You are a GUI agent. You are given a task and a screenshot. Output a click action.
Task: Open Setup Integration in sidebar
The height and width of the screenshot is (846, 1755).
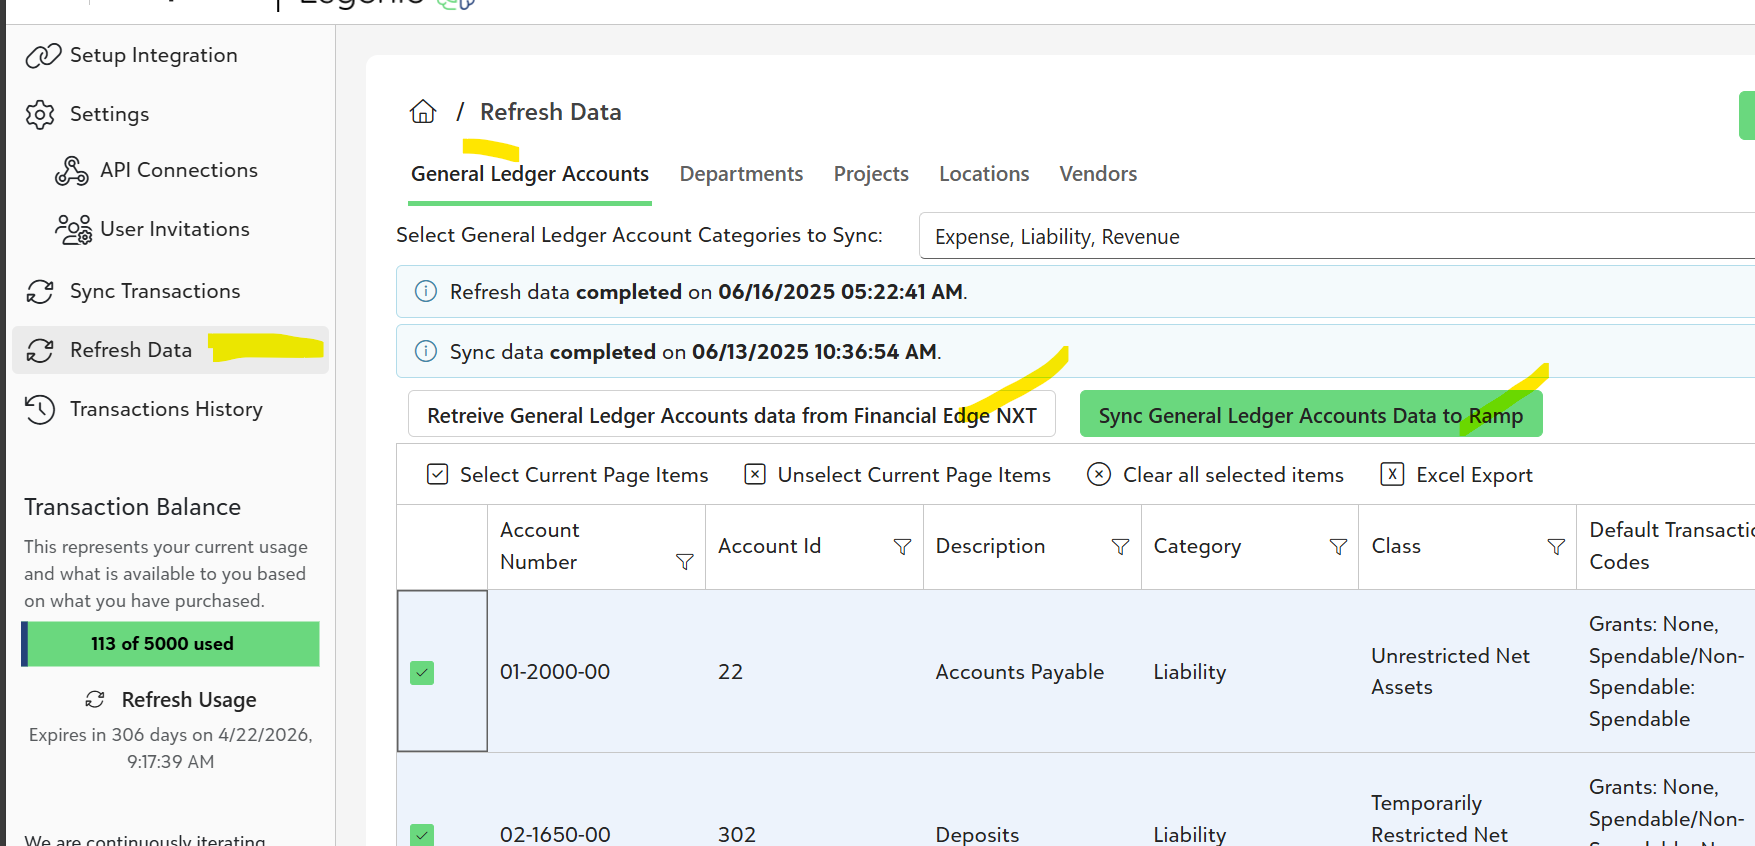point(154,56)
